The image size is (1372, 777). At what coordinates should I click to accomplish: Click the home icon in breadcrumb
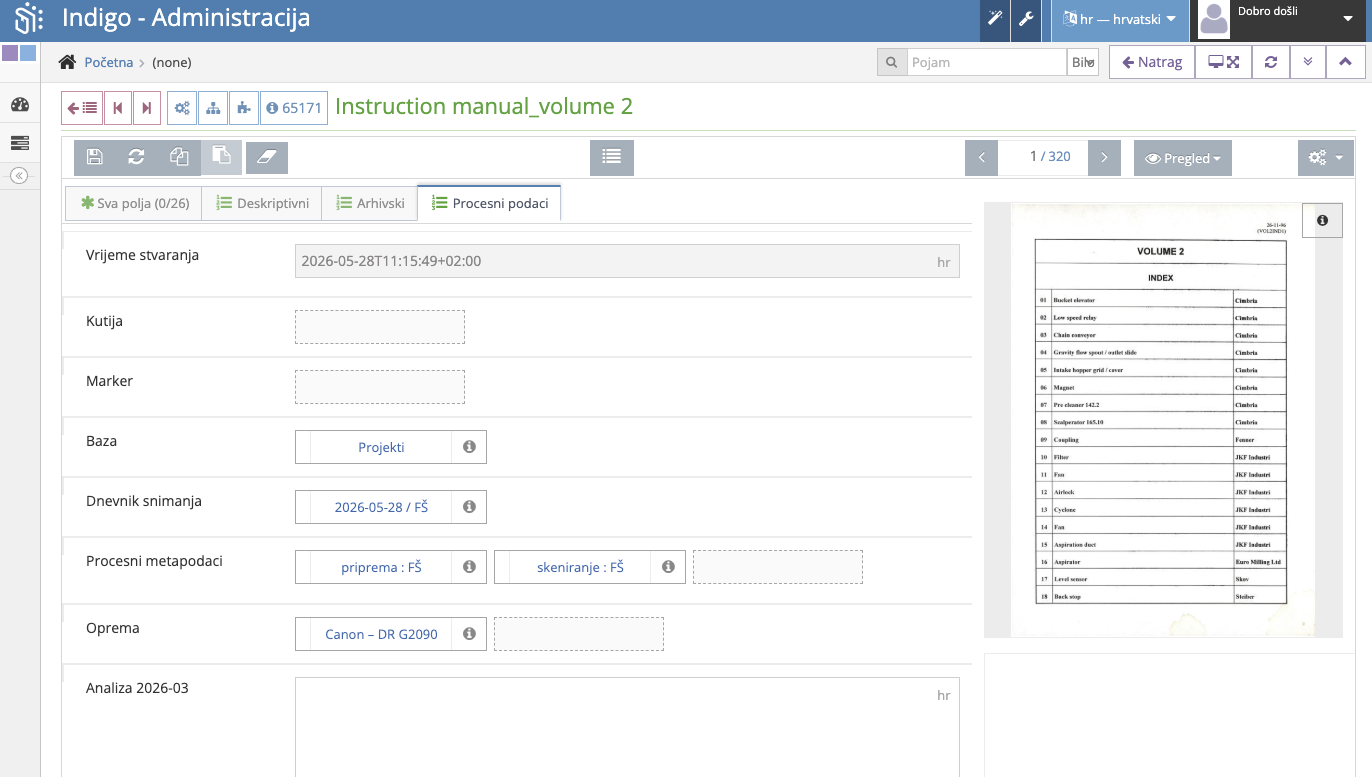coord(67,62)
